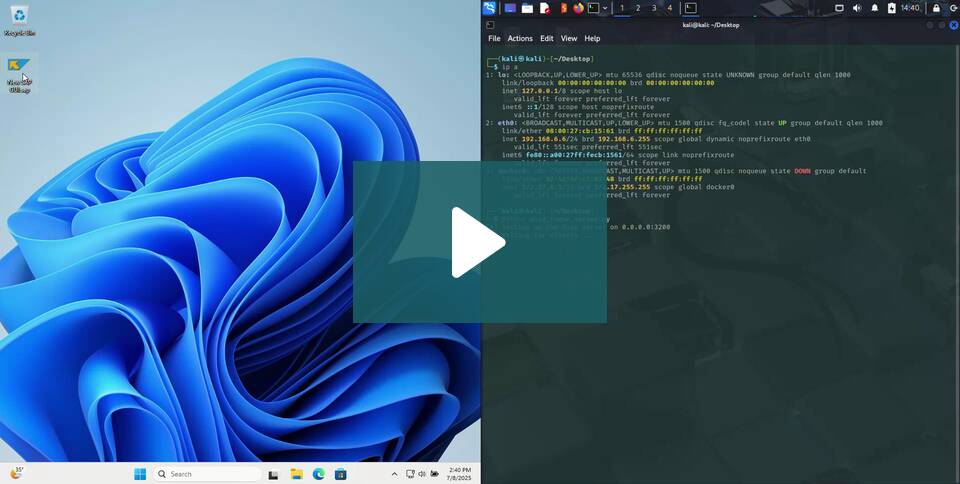Click the kali@kali prompt text

click(522, 59)
